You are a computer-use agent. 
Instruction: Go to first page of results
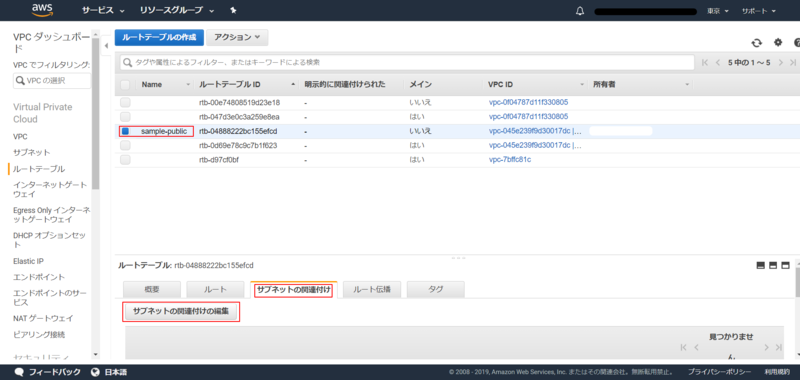705,62
